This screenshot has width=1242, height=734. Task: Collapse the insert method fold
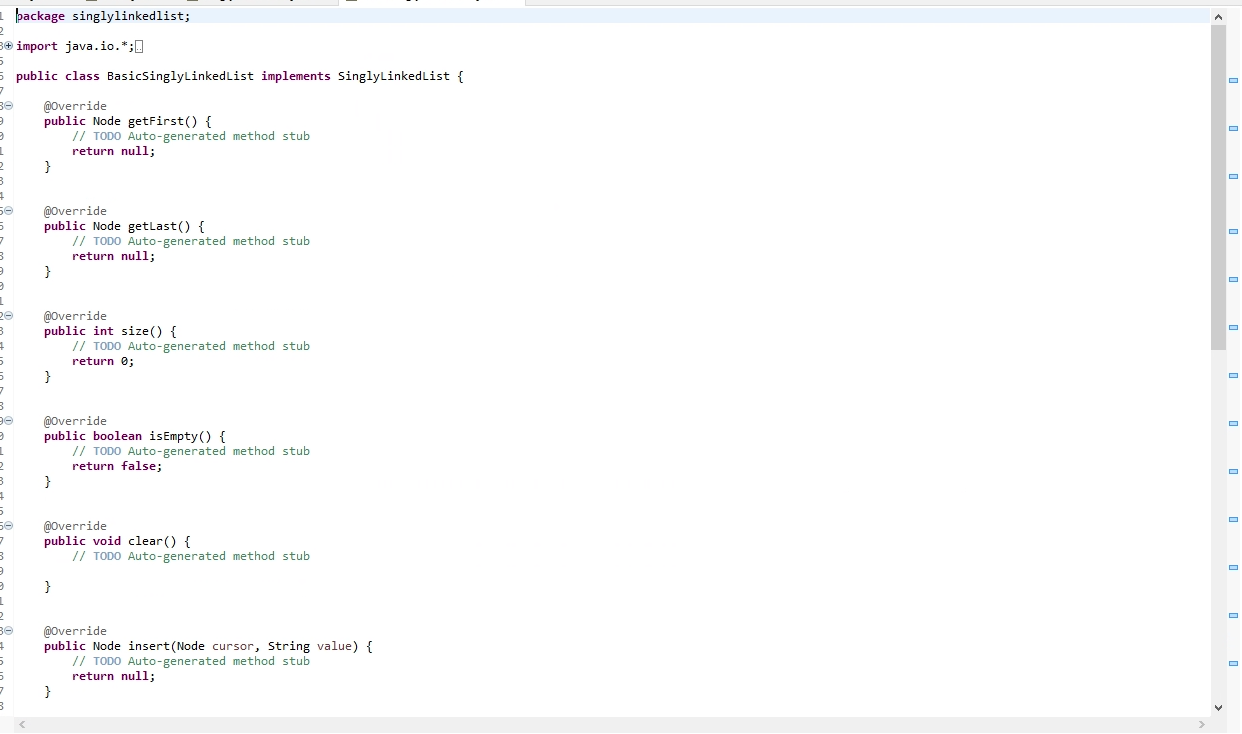7,630
